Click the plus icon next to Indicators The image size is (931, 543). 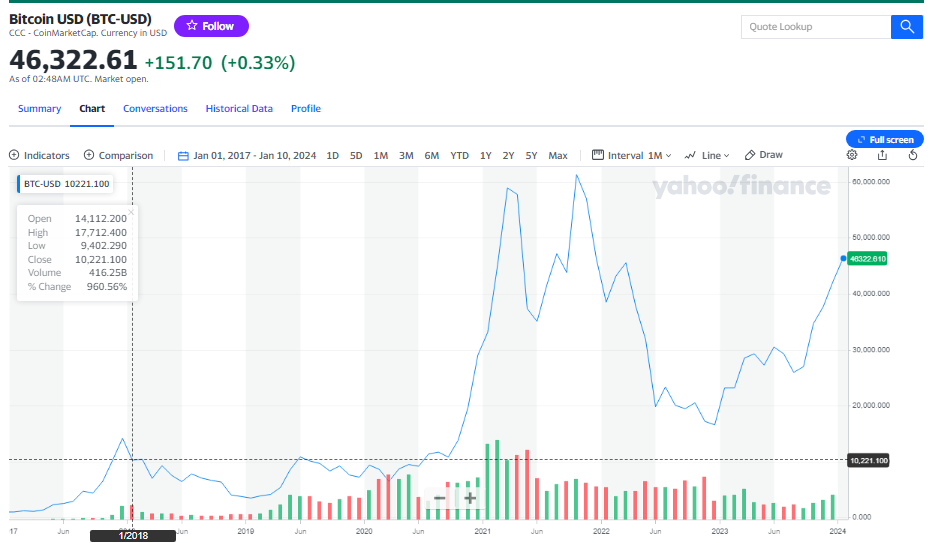click(x=14, y=155)
